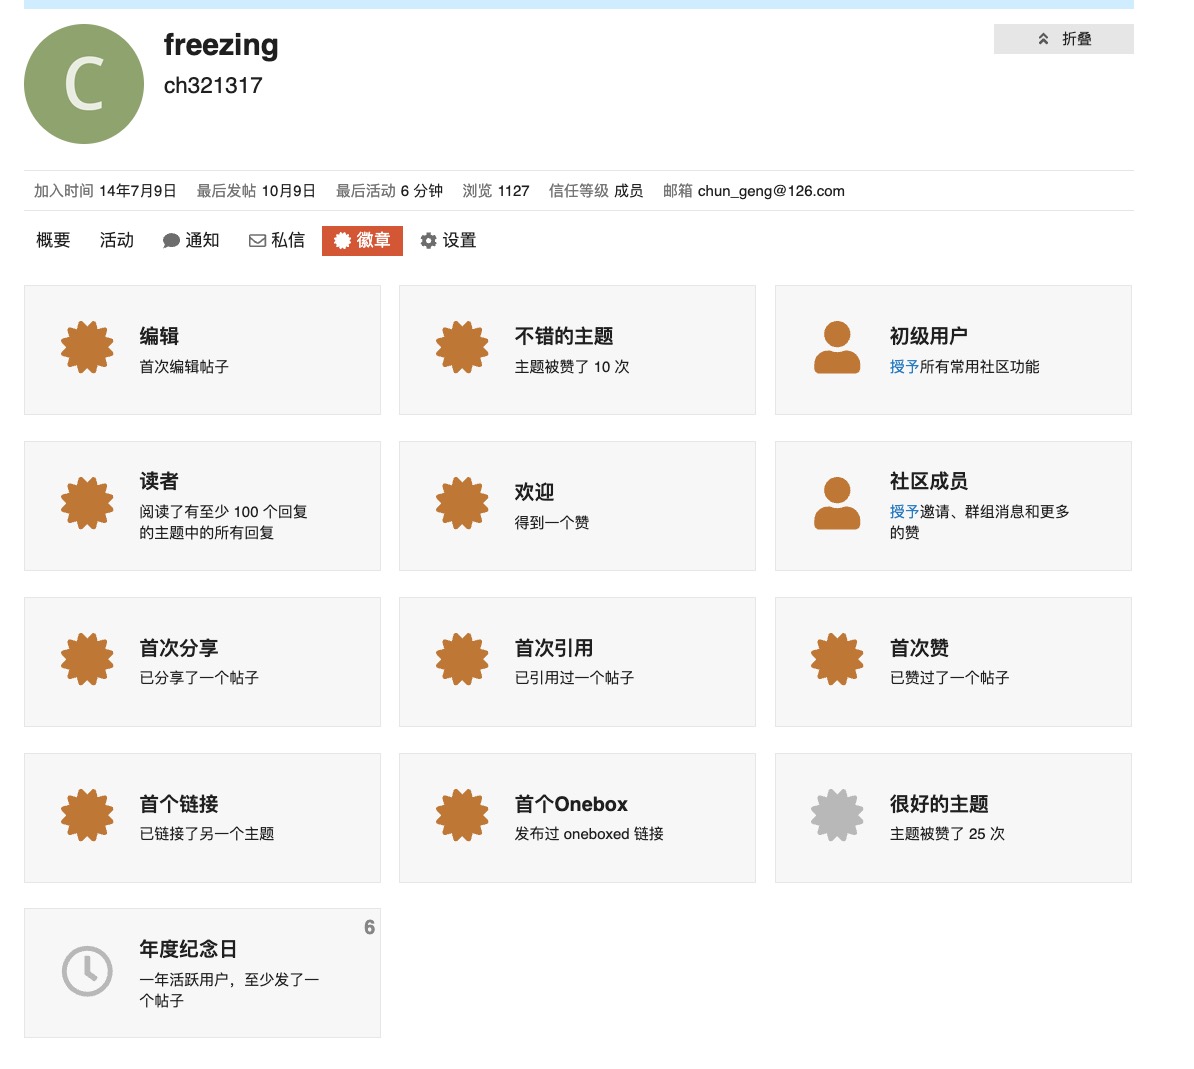The image size is (1194, 1069).
Task: Go to the 私信 messages tab
Action: point(276,241)
